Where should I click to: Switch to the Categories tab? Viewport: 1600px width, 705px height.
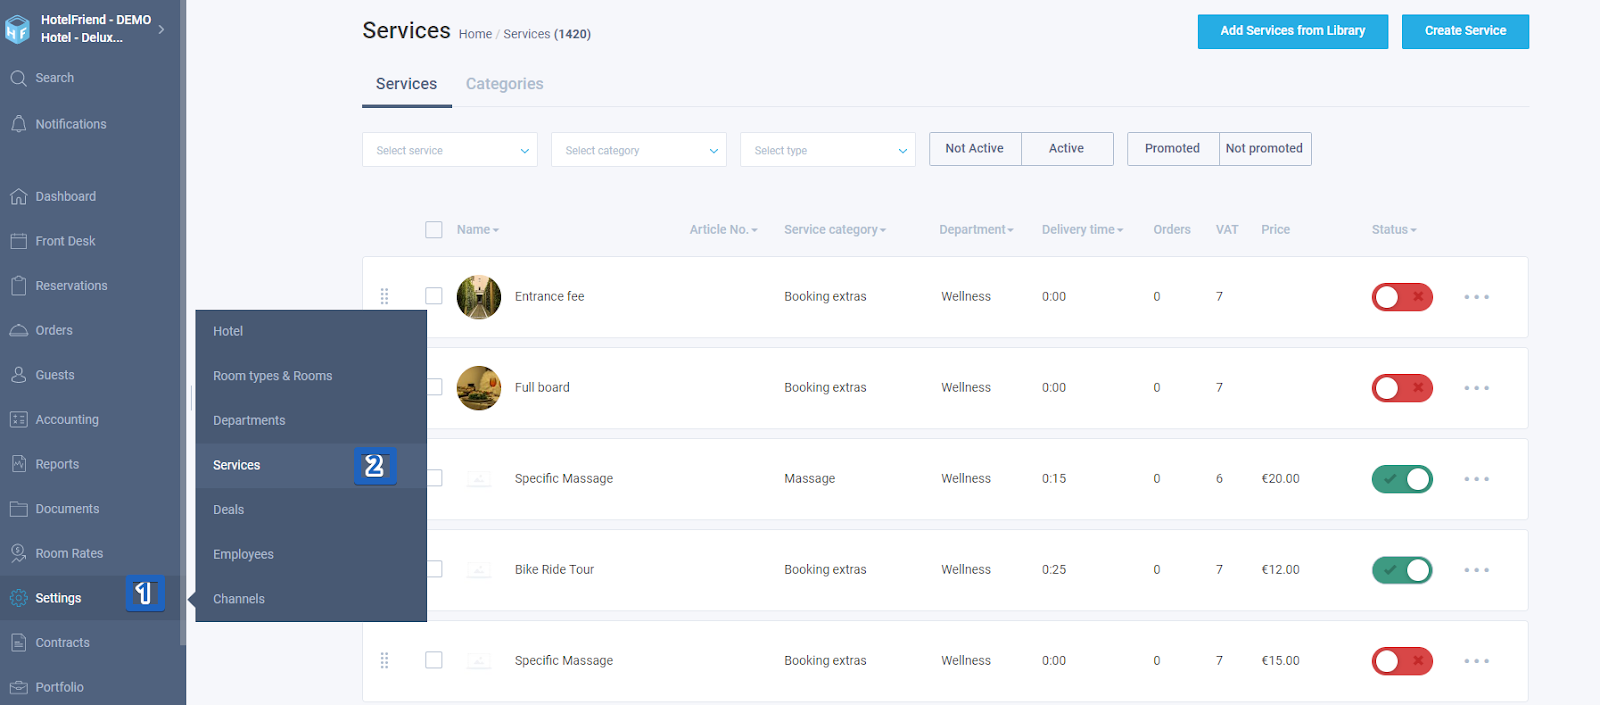click(504, 84)
